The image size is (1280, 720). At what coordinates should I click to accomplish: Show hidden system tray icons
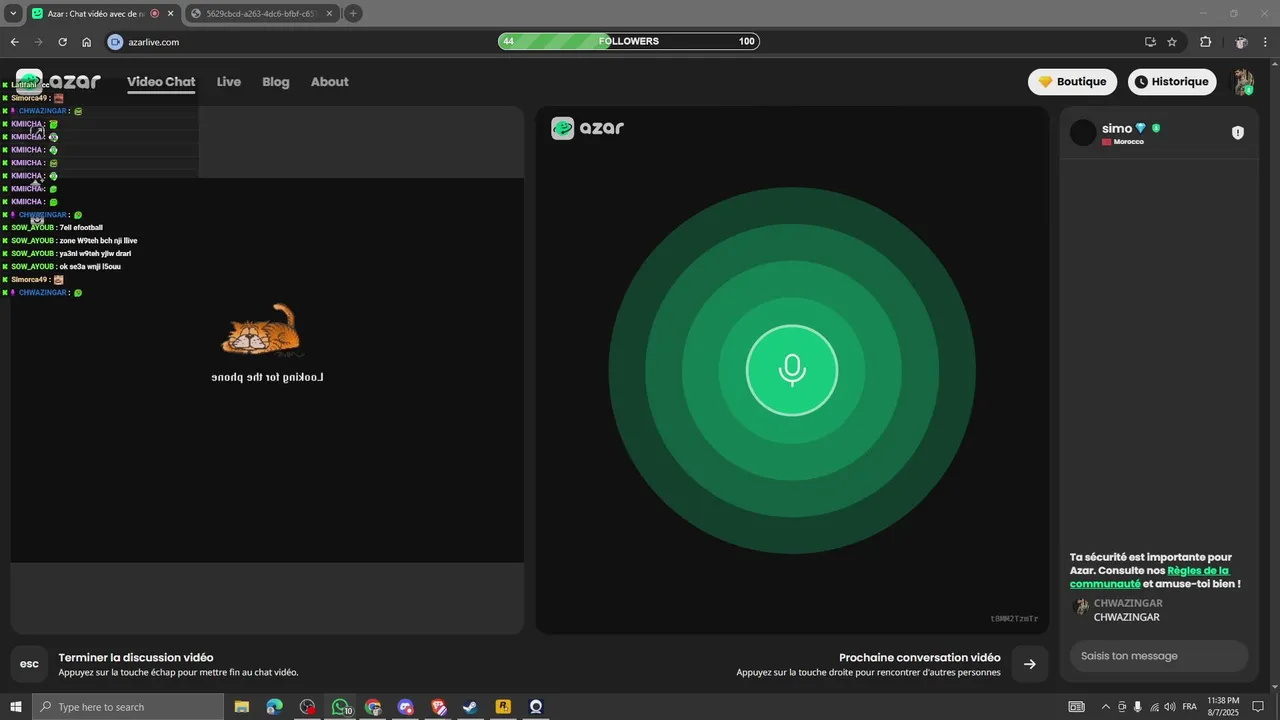1105,707
